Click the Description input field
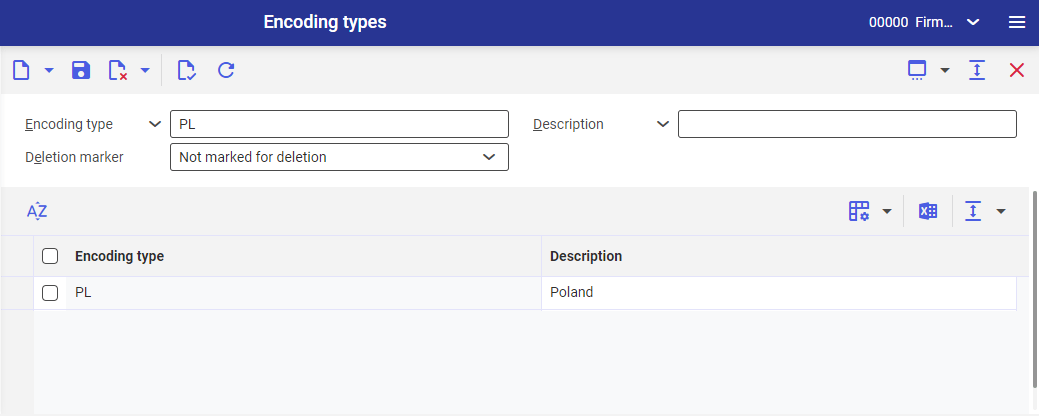Screen dimensions: 1039x416 [x=847, y=124]
